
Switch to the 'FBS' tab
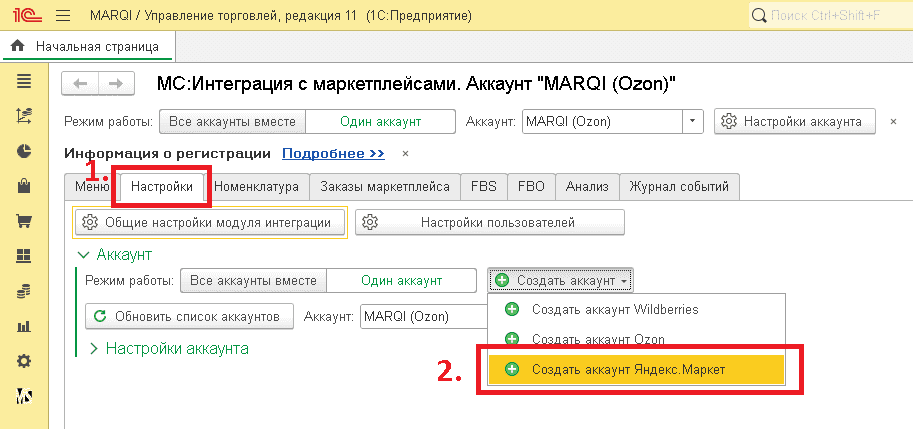coord(484,187)
